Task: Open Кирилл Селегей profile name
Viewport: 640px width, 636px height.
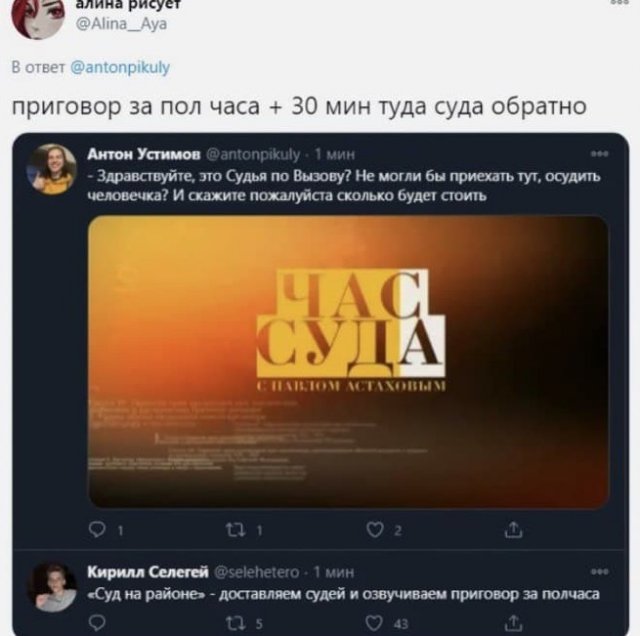Action: [148, 572]
